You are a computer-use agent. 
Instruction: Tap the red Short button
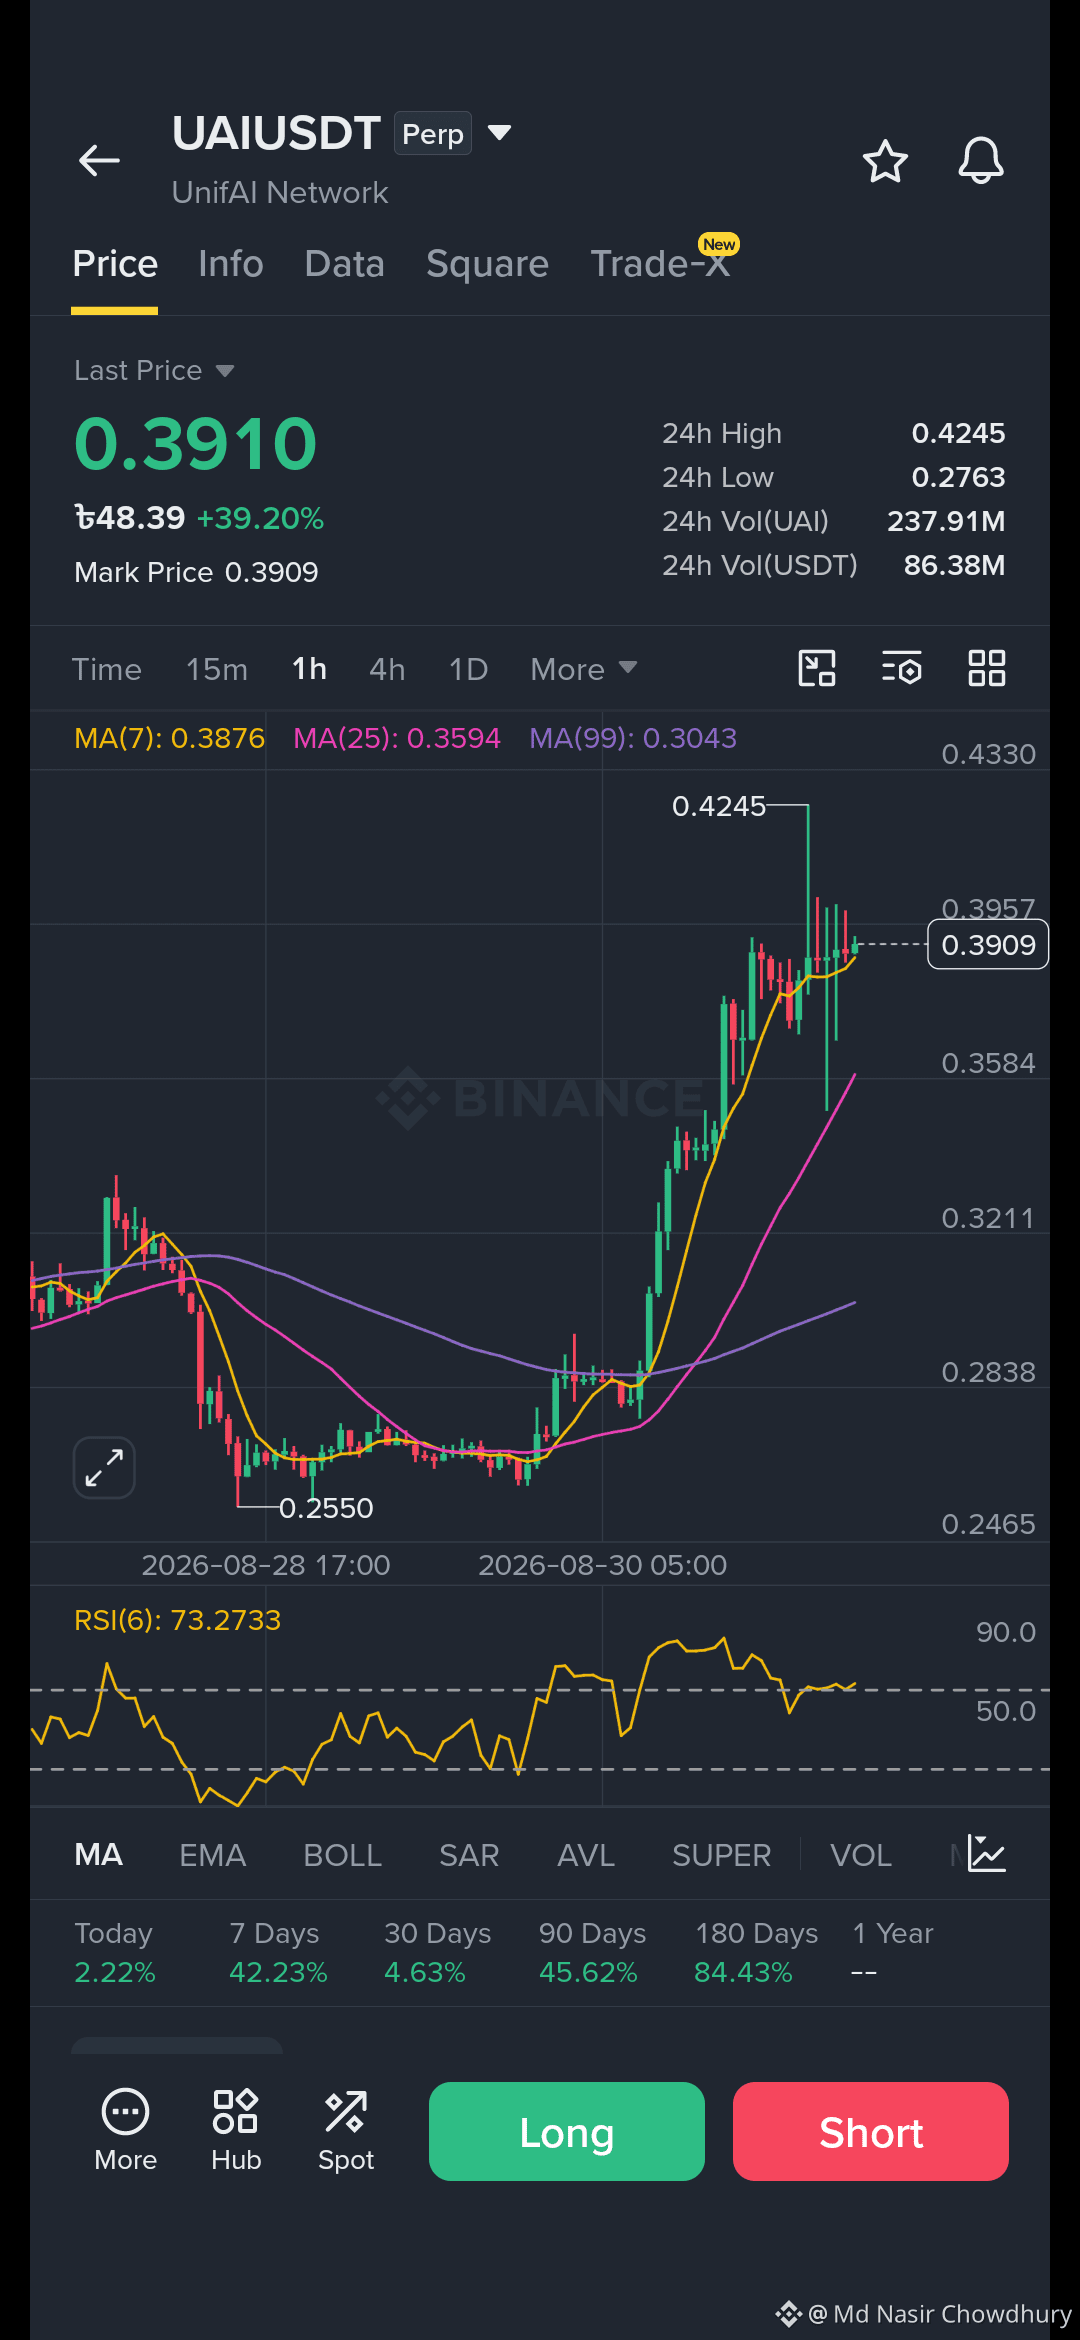pyautogui.click(x=871, y=2131)
